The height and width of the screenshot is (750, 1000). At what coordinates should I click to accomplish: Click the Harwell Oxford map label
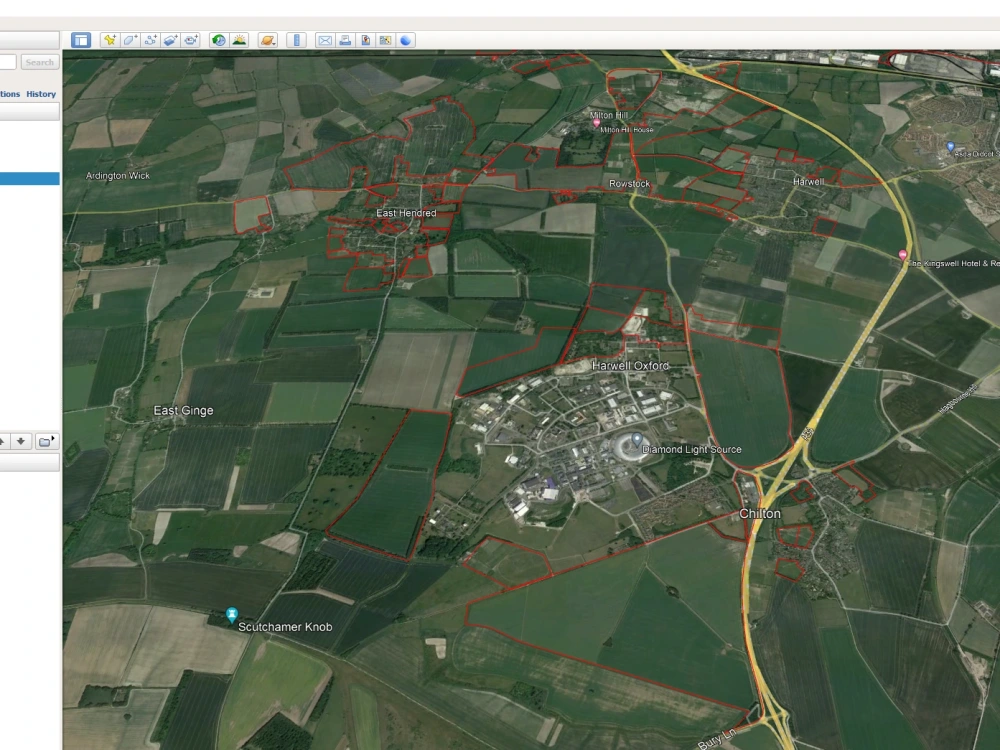(x=630, y=365)
